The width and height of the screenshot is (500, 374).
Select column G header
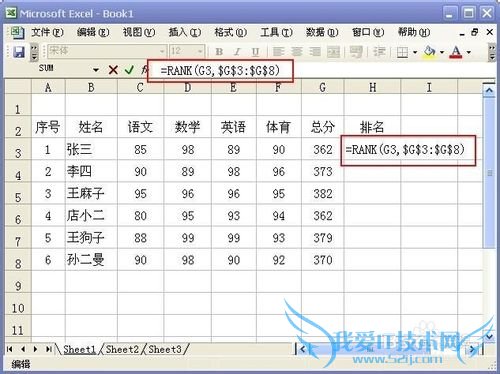coord(322,87)
